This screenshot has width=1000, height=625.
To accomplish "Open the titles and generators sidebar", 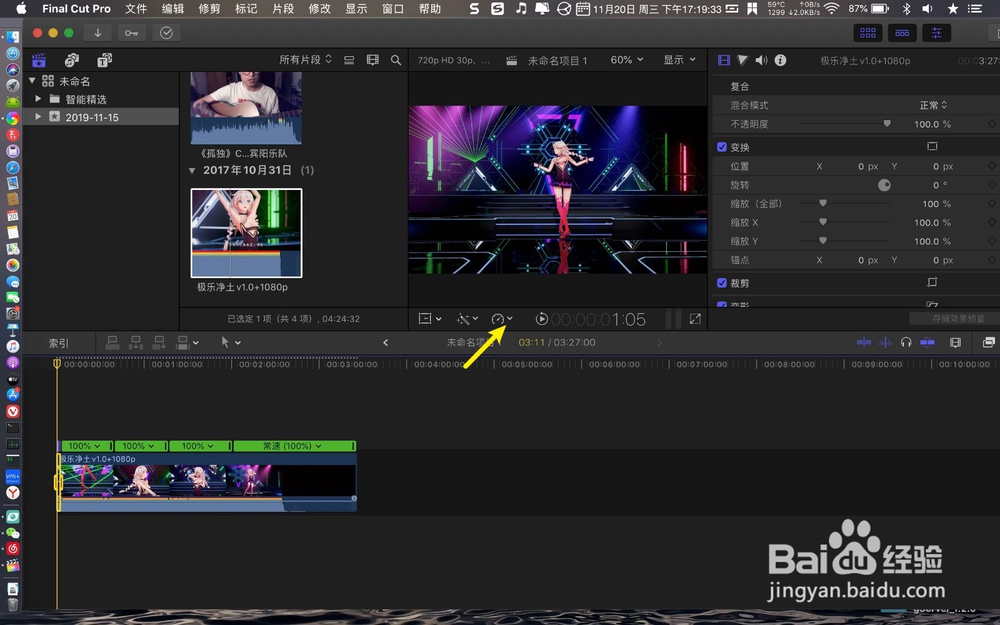I will [105, 60].
